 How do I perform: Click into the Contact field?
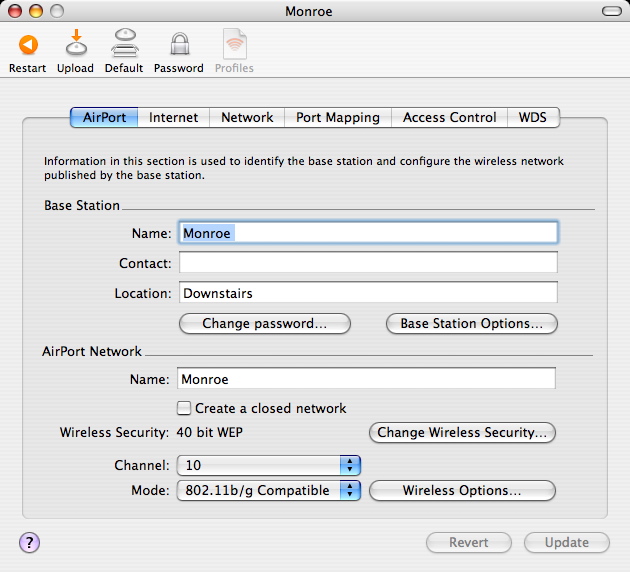tap(368, 262)
